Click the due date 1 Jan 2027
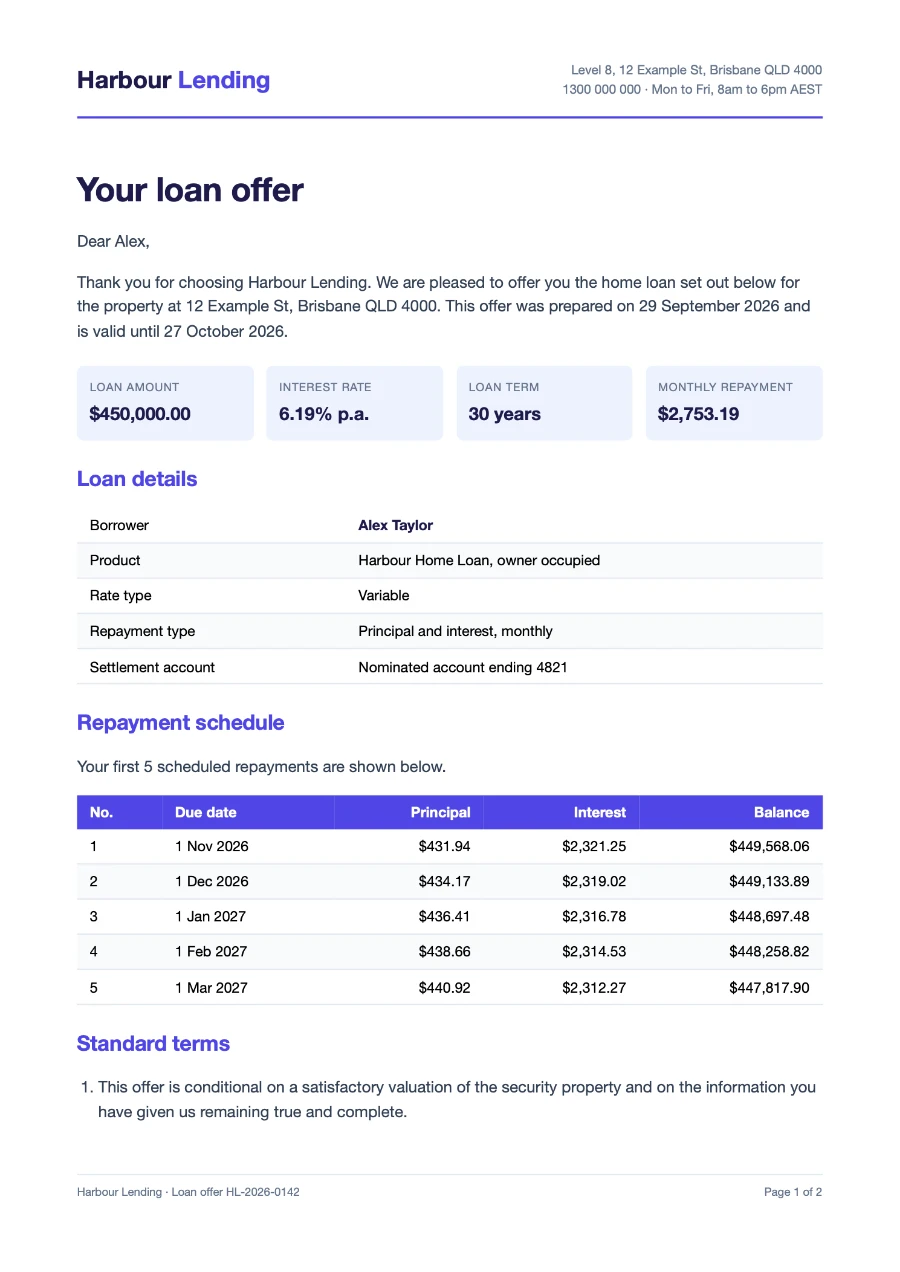This screenshot has height=1272, width=900. tap(210, 916)
